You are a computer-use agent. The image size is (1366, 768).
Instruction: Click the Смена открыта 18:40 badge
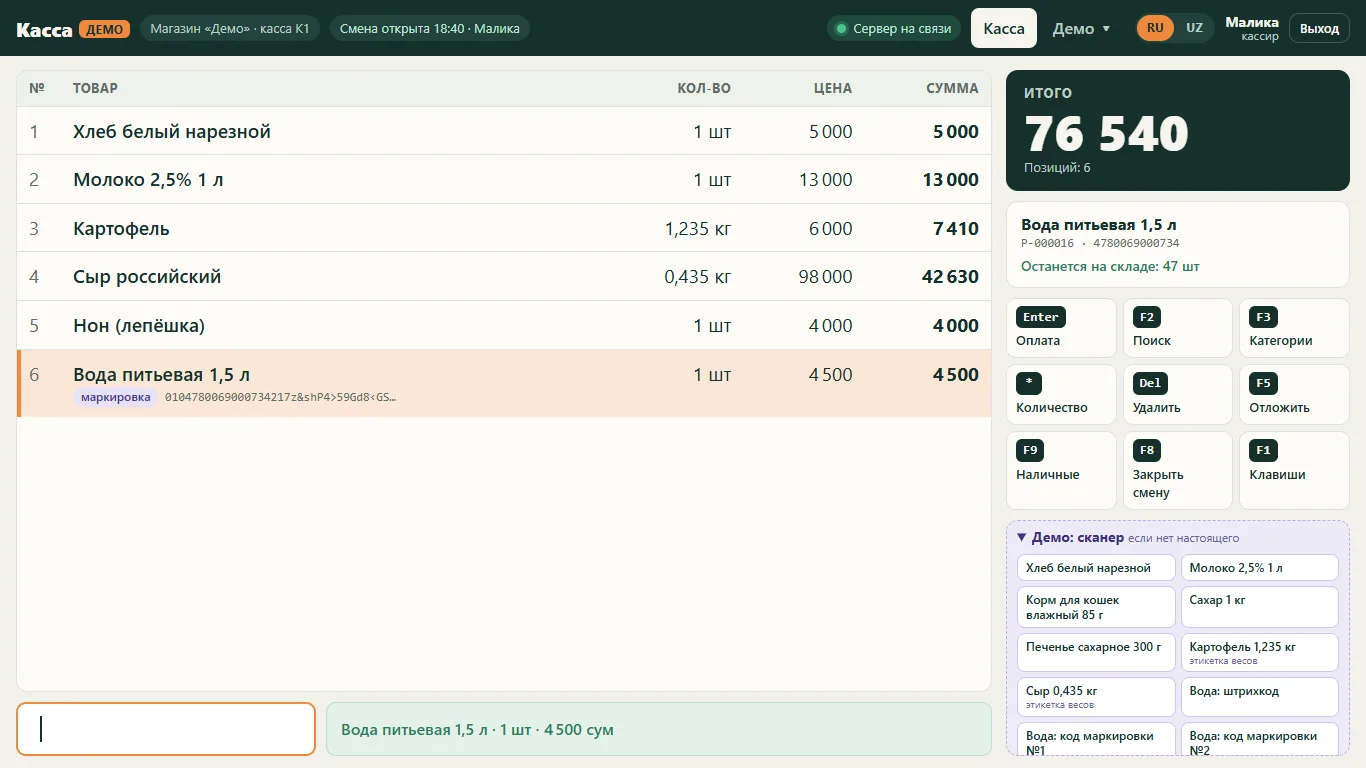point(429,29)
